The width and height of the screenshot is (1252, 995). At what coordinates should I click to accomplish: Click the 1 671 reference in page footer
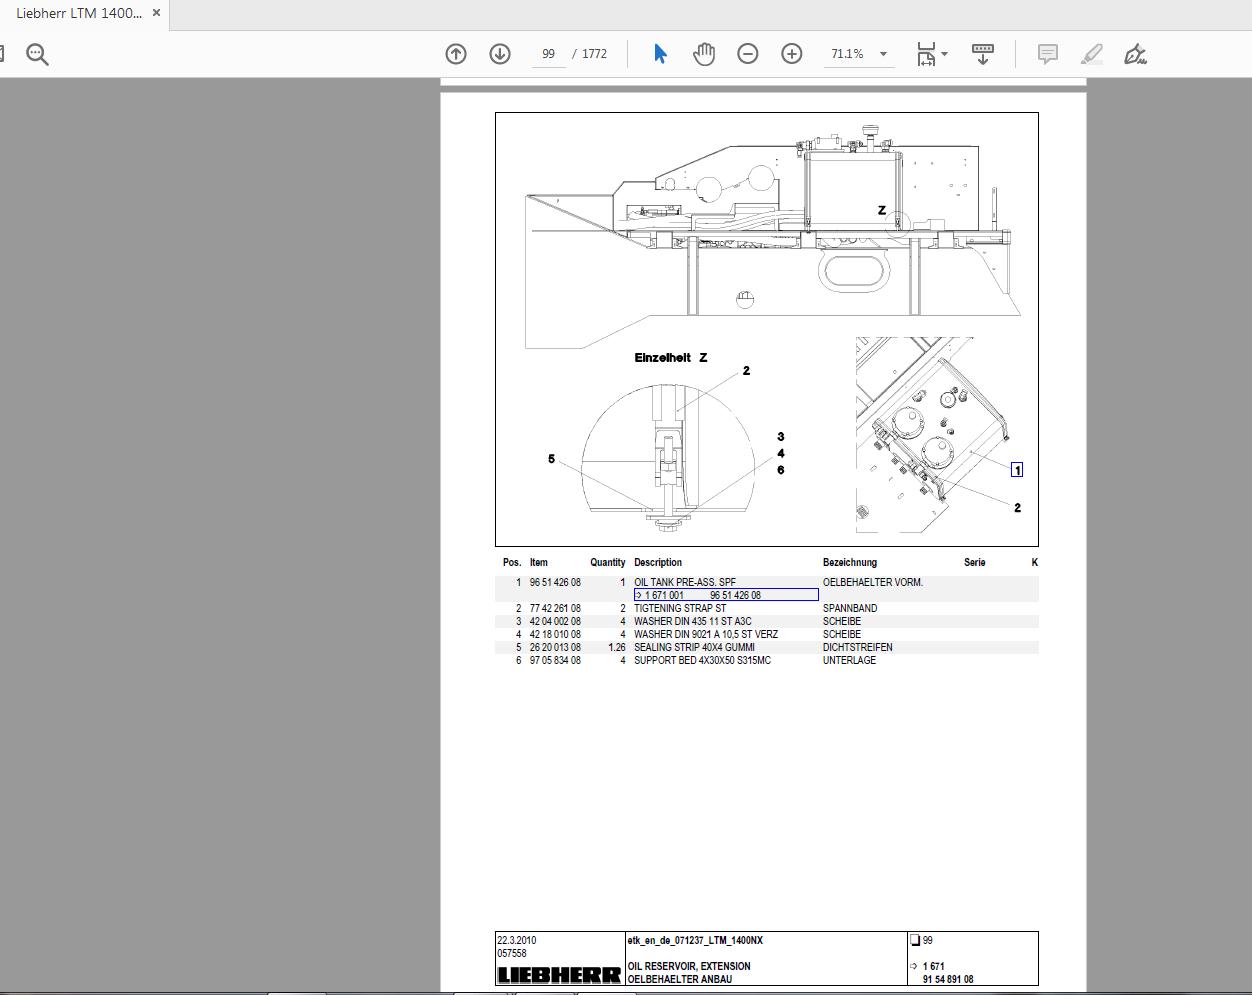coord(932,966)
